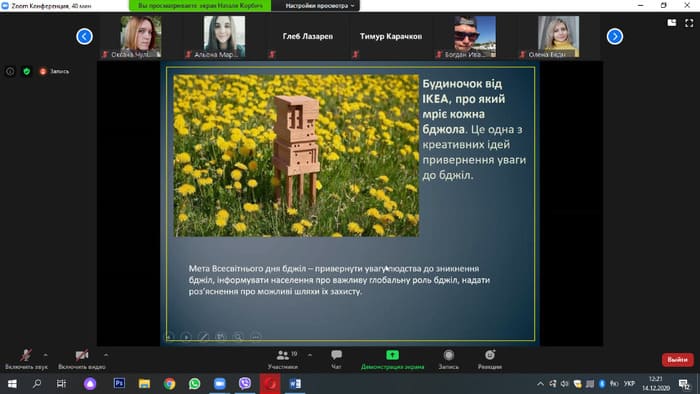Click the green encryption shield icon
This screenshot has height=394, width=700.
pos(27,71)
